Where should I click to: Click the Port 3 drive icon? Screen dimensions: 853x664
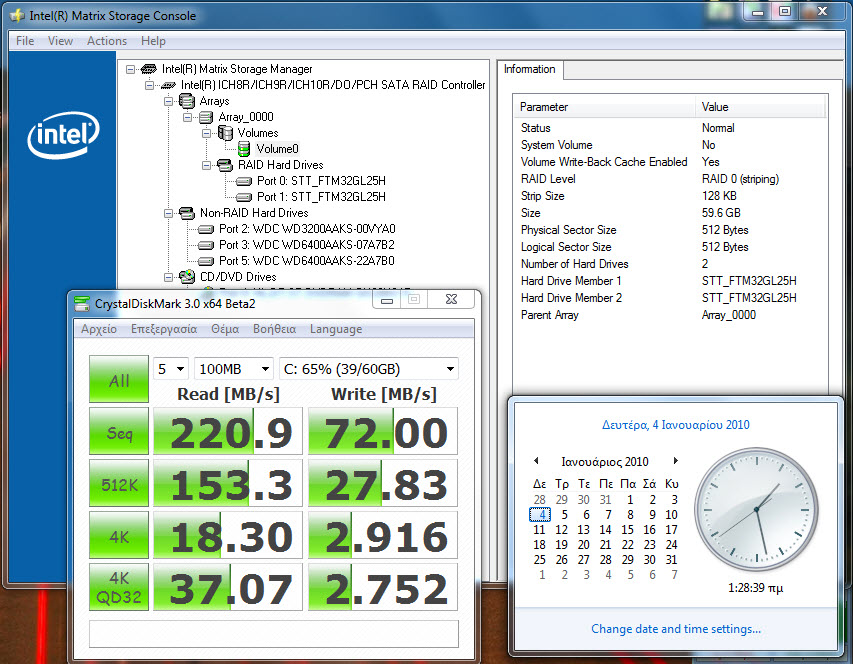click(206, 245)
